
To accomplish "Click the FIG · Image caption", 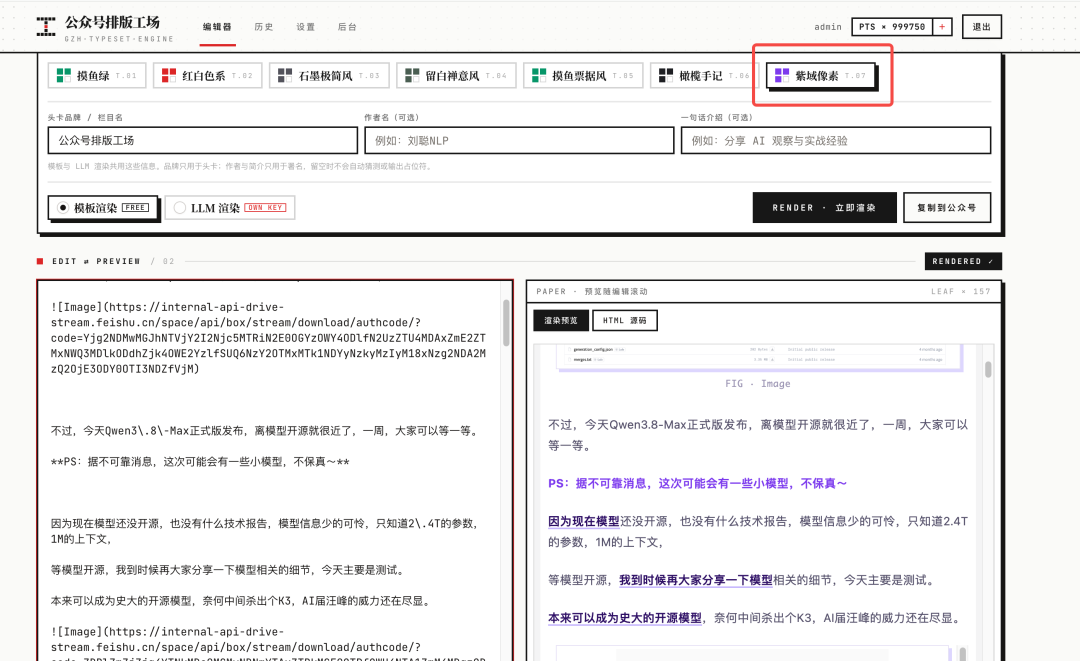I will tap(758, 384).
